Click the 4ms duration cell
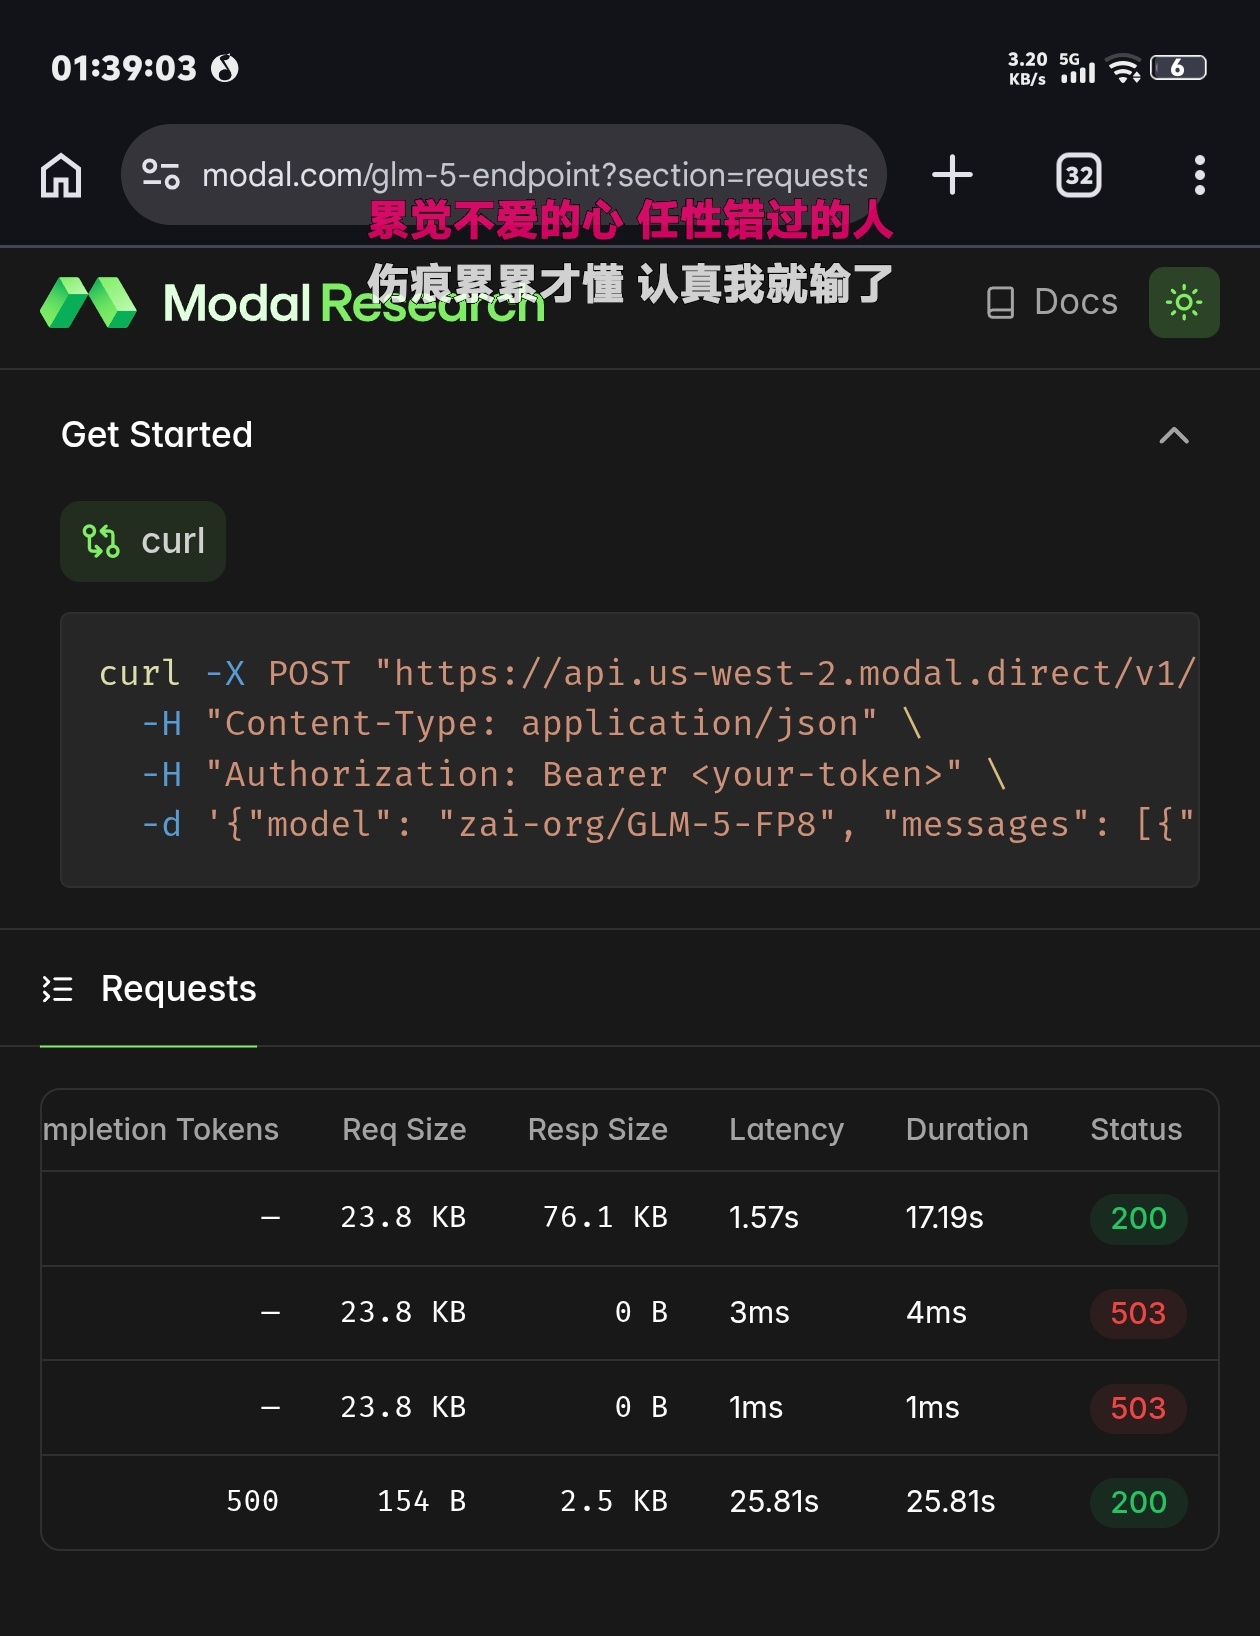1260x1636 pixels. (936, 1312)
